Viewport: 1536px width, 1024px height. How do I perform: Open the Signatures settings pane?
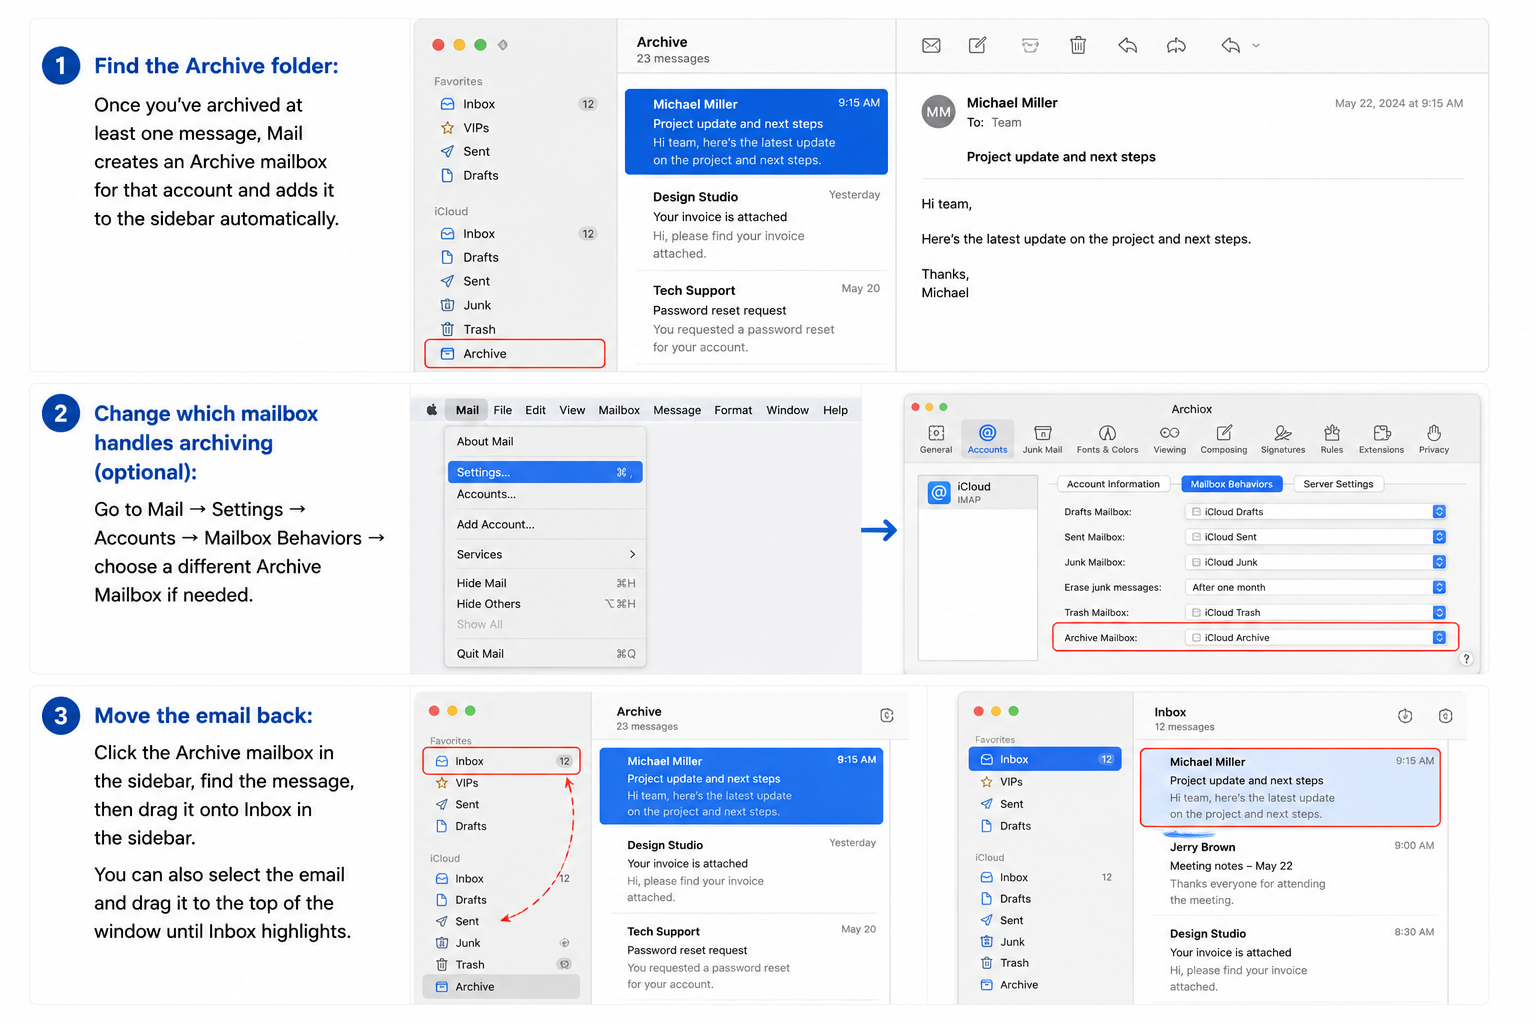click(1283, 439)
